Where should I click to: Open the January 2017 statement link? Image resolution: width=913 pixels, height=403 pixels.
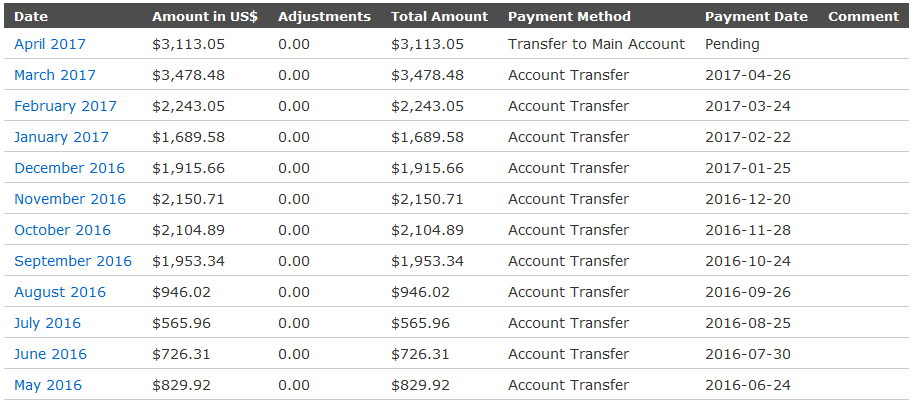pos(61,137)
